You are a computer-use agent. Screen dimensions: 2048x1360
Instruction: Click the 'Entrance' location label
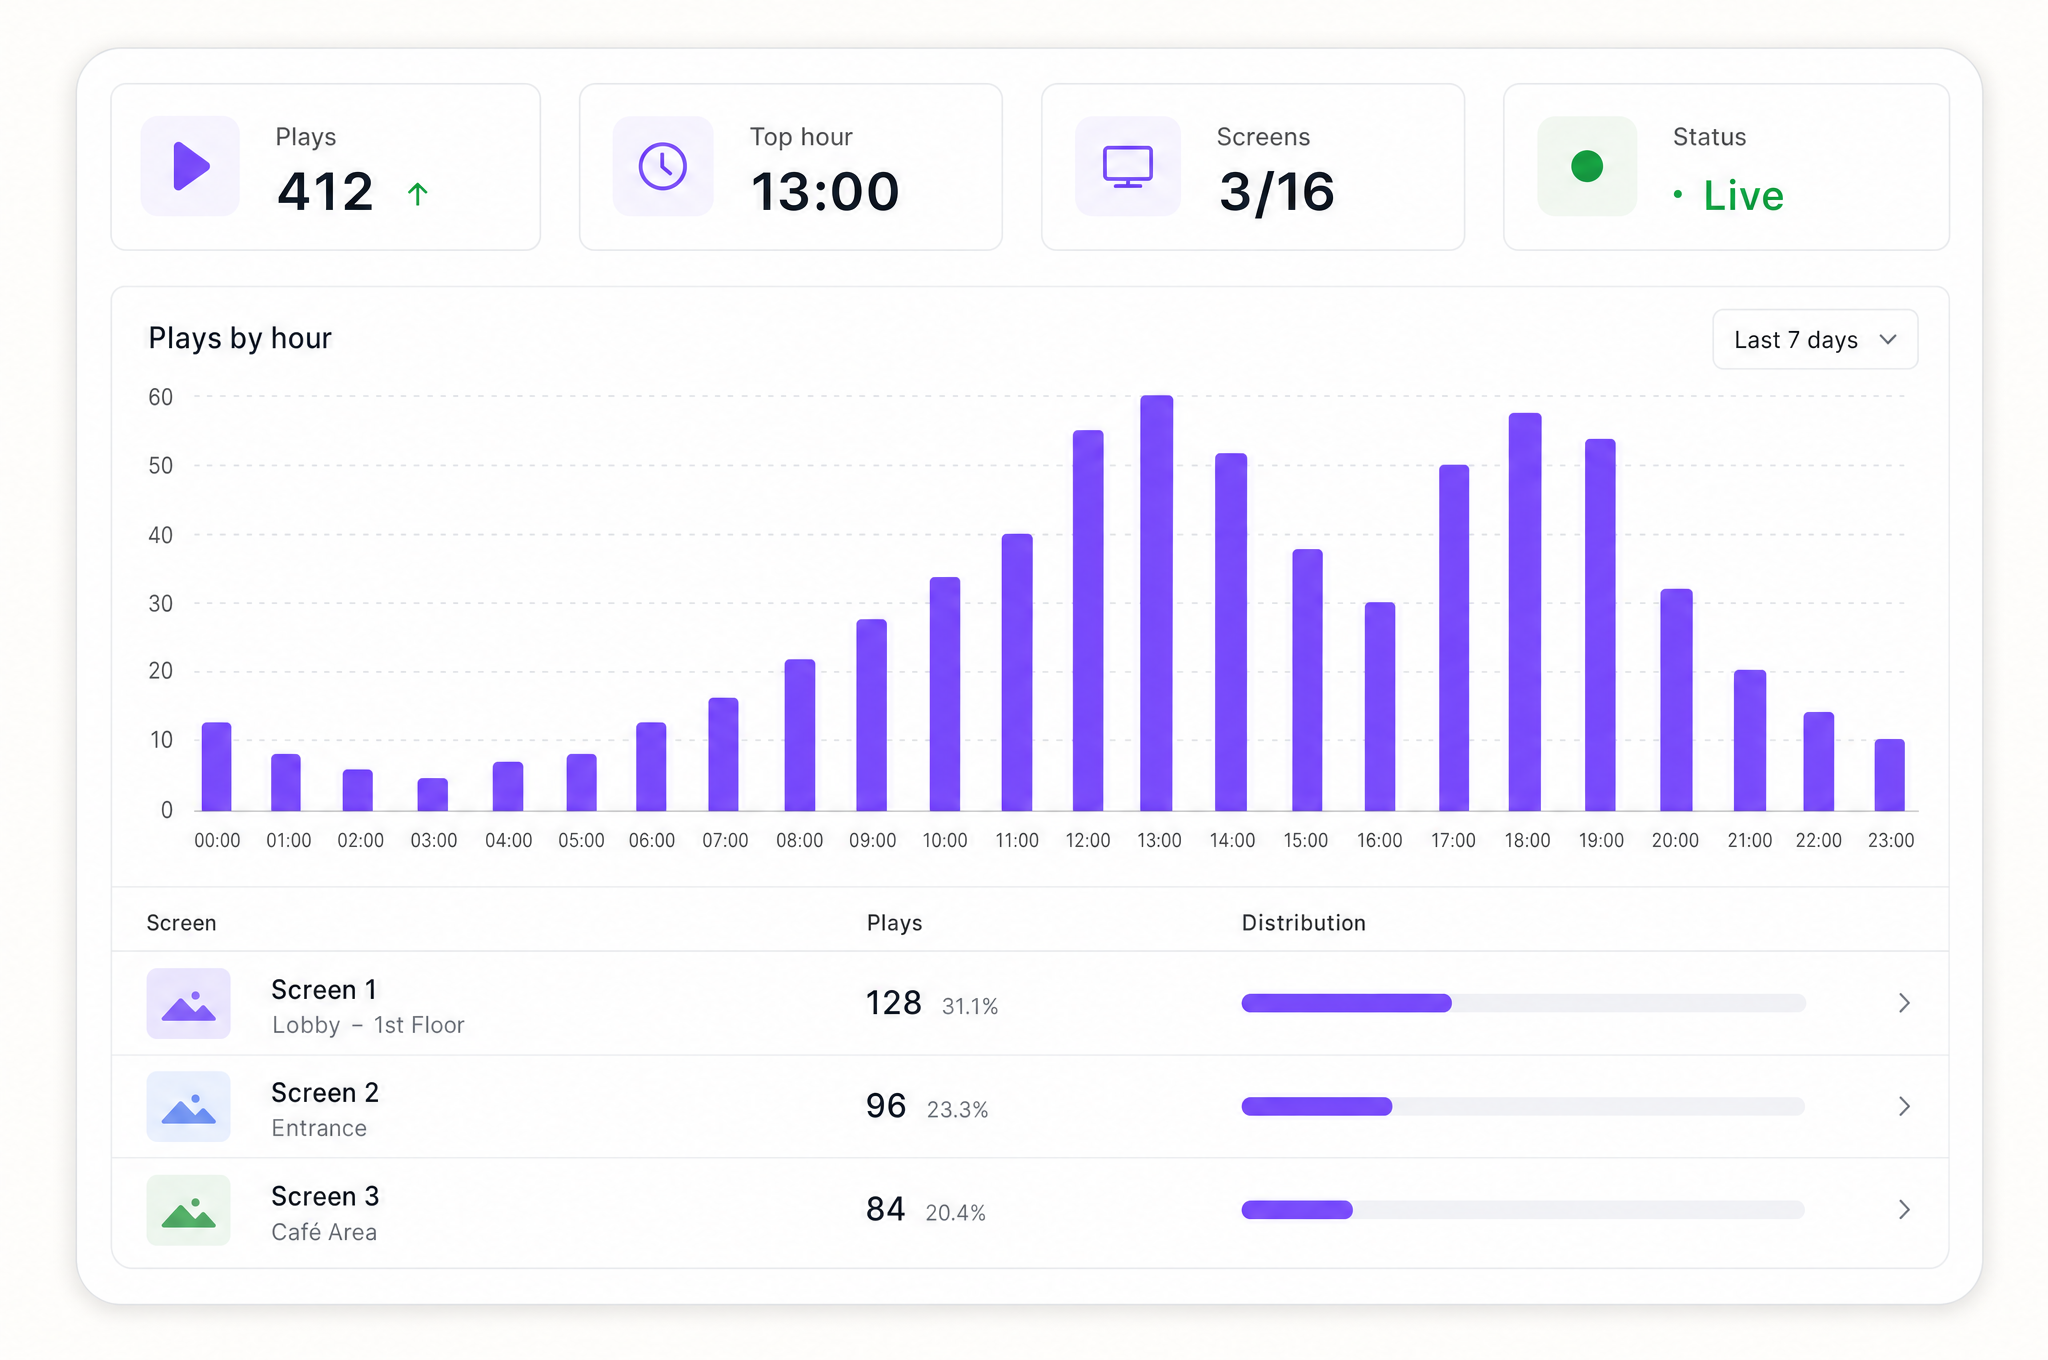click(x=319, y=1128)
